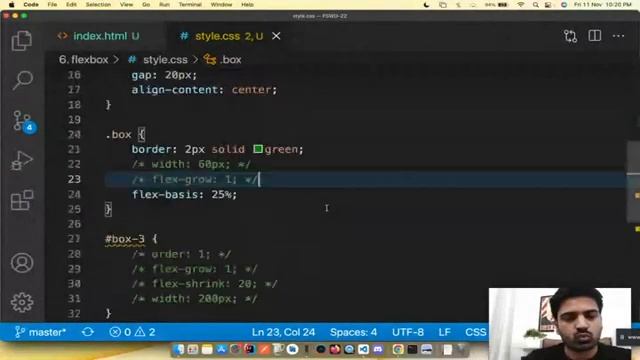Click the webcam video thumbnail
Image resolution: width=640 pixels, height=360 pixels.
click(x=560, y=324)
